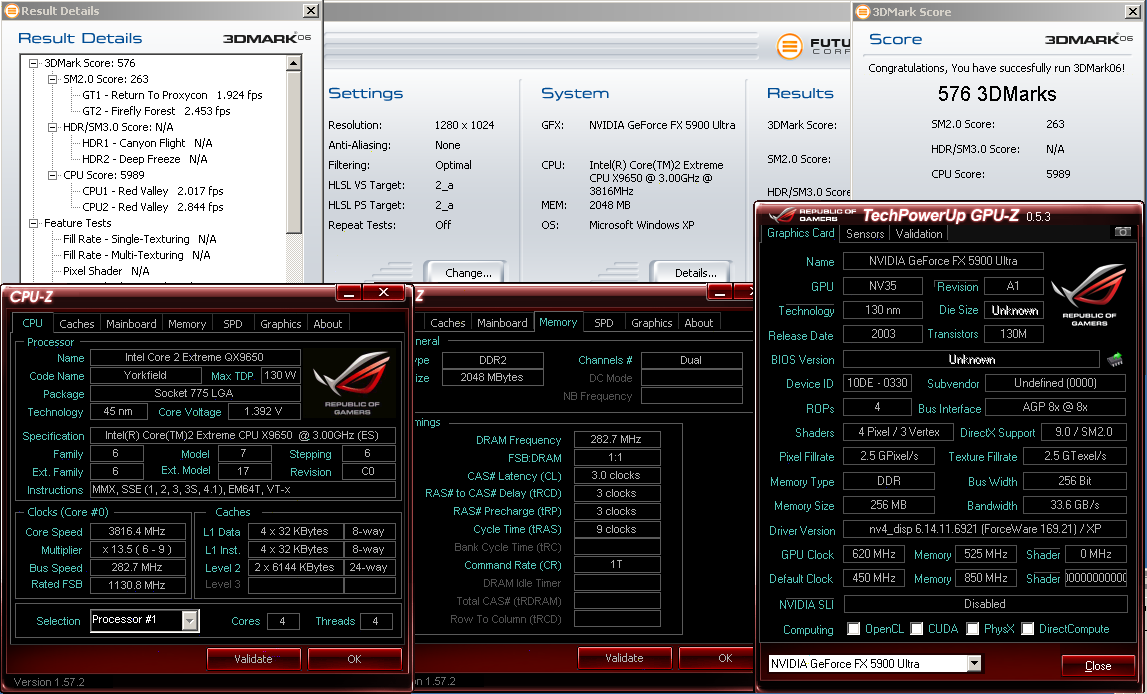The image size is (1147, 694).
Task: Enable the OpenCL checkbox in GPU-Z
Action: (x=853, y=628)
